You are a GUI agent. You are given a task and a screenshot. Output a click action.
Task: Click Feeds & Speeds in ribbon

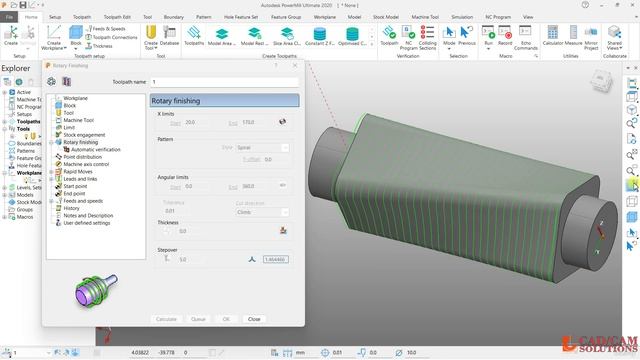coord(106,29)
